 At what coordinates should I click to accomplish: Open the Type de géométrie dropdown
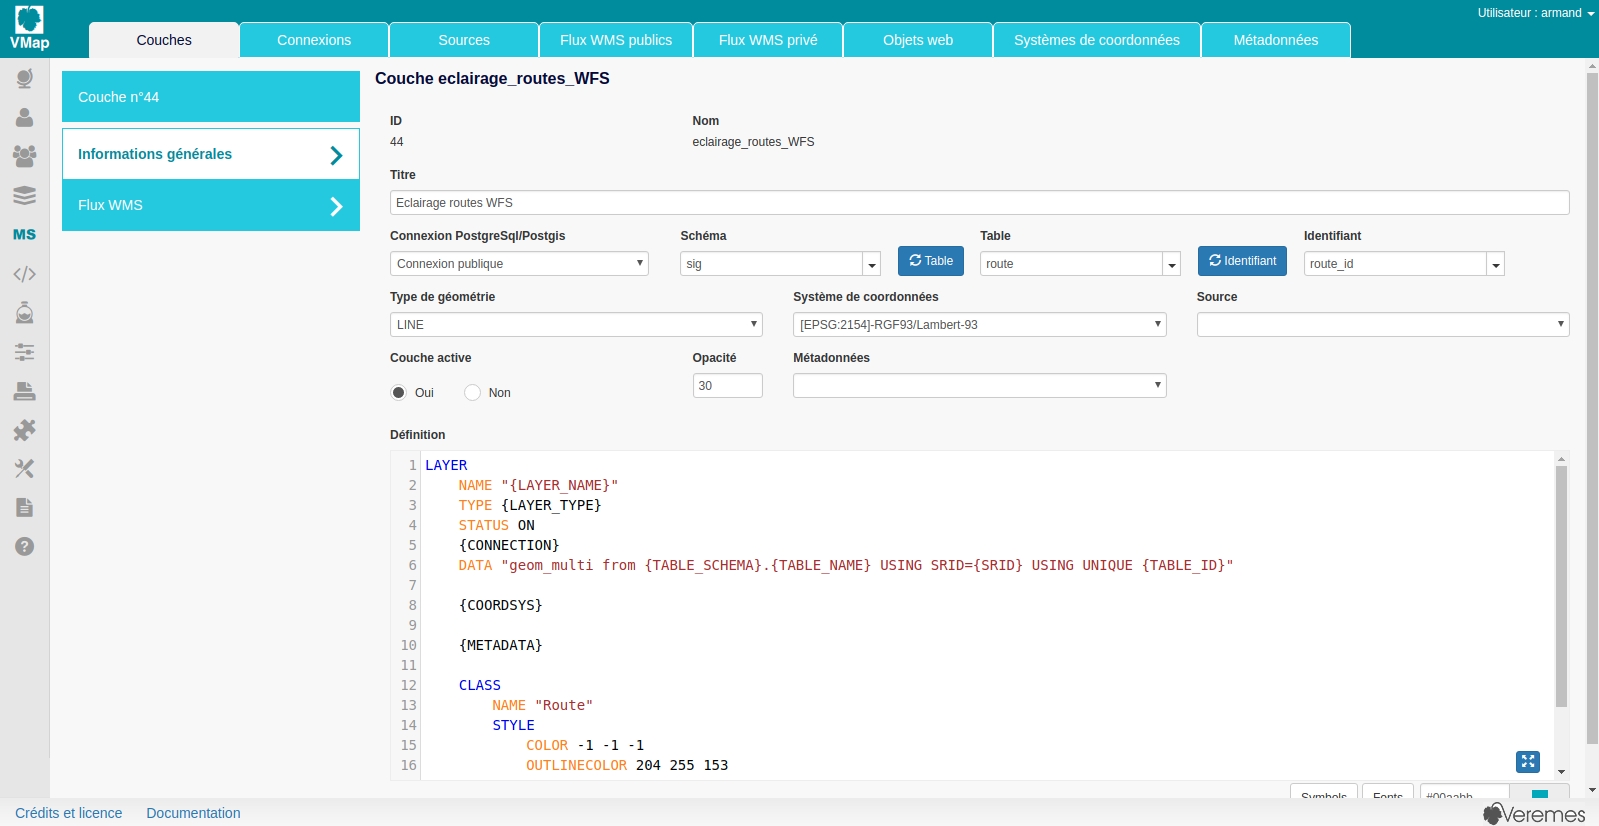click(576, 325)
